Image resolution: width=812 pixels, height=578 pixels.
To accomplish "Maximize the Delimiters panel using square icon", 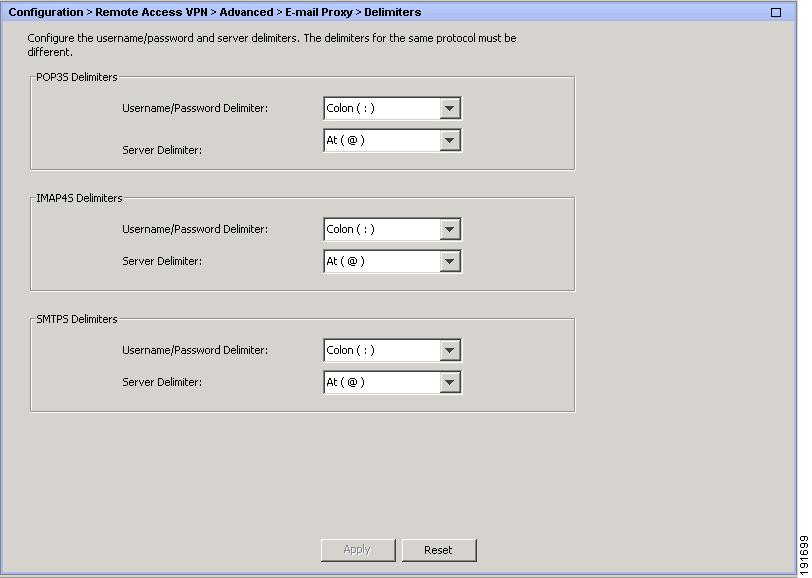I will [x=776, y=12].
